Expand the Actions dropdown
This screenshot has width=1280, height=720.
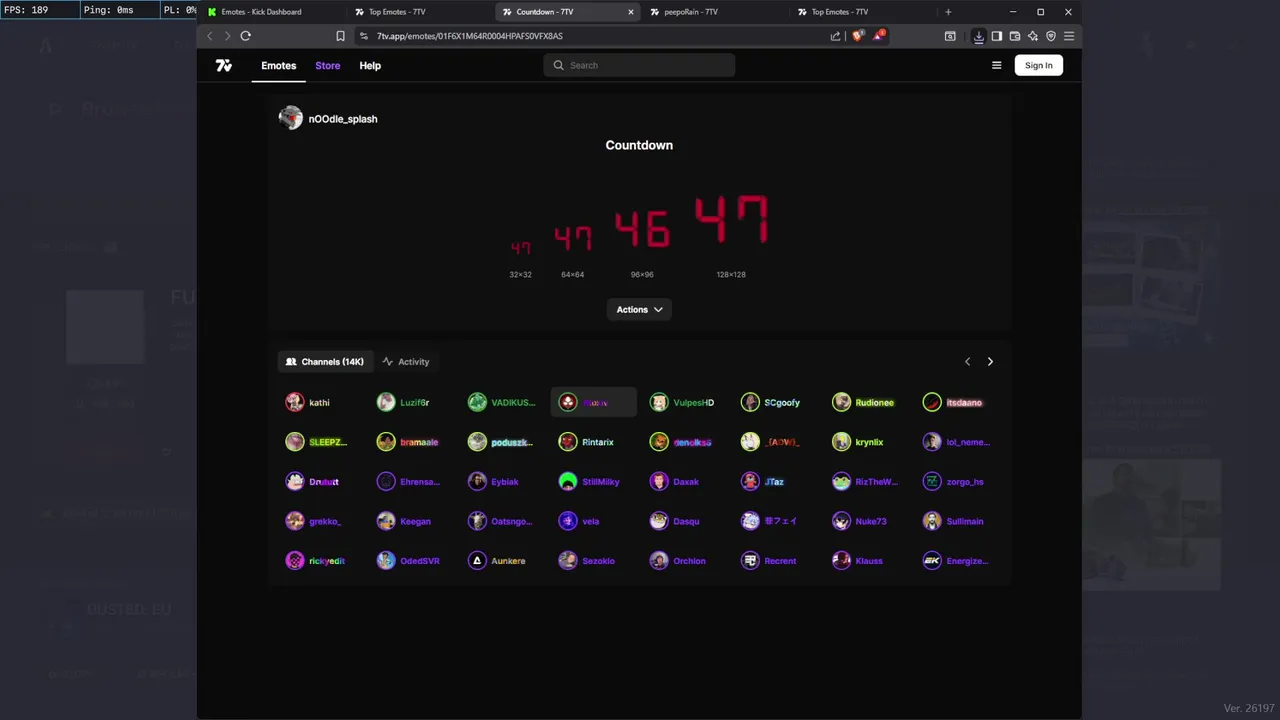(640, 309)
